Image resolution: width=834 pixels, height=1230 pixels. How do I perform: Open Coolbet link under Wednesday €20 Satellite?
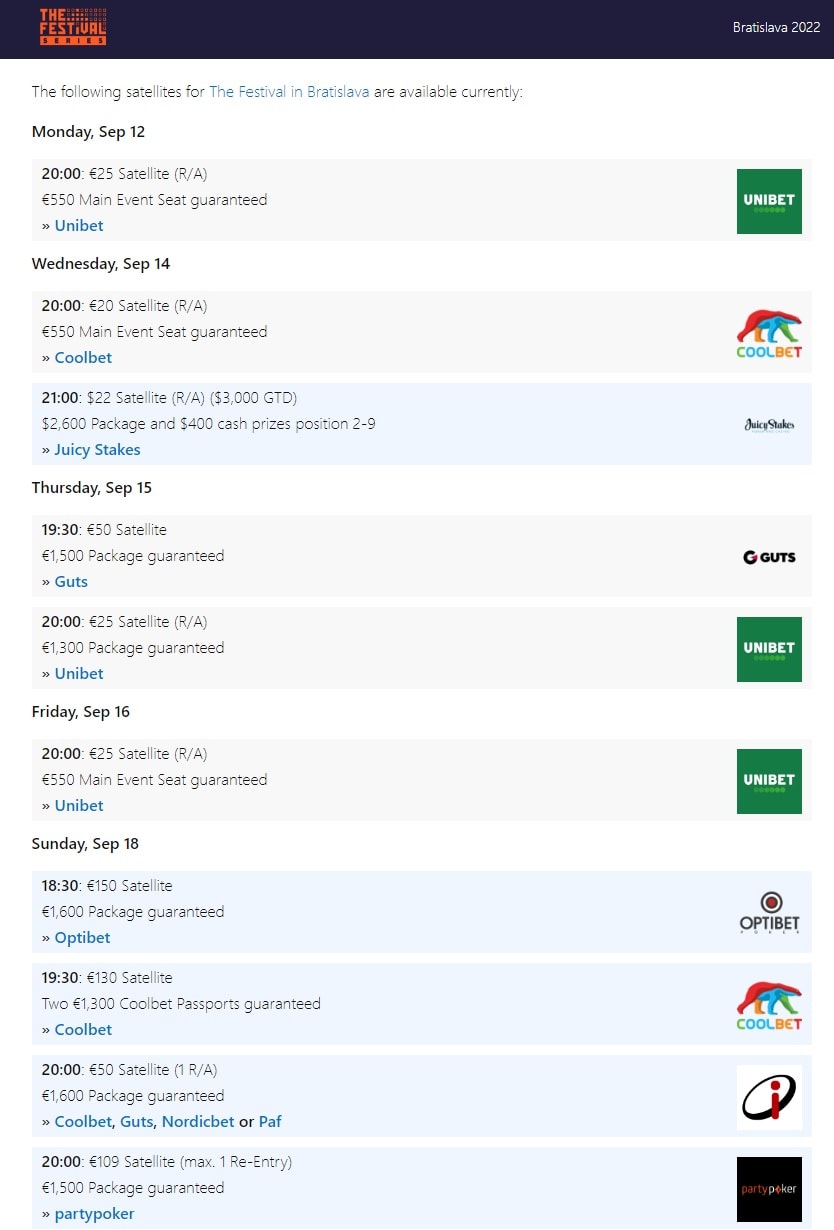[83, 358]
